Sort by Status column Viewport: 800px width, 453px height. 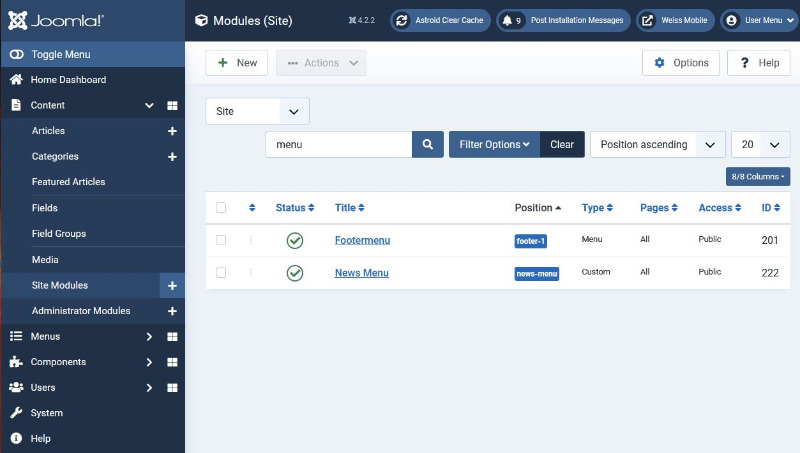(295, 208)
